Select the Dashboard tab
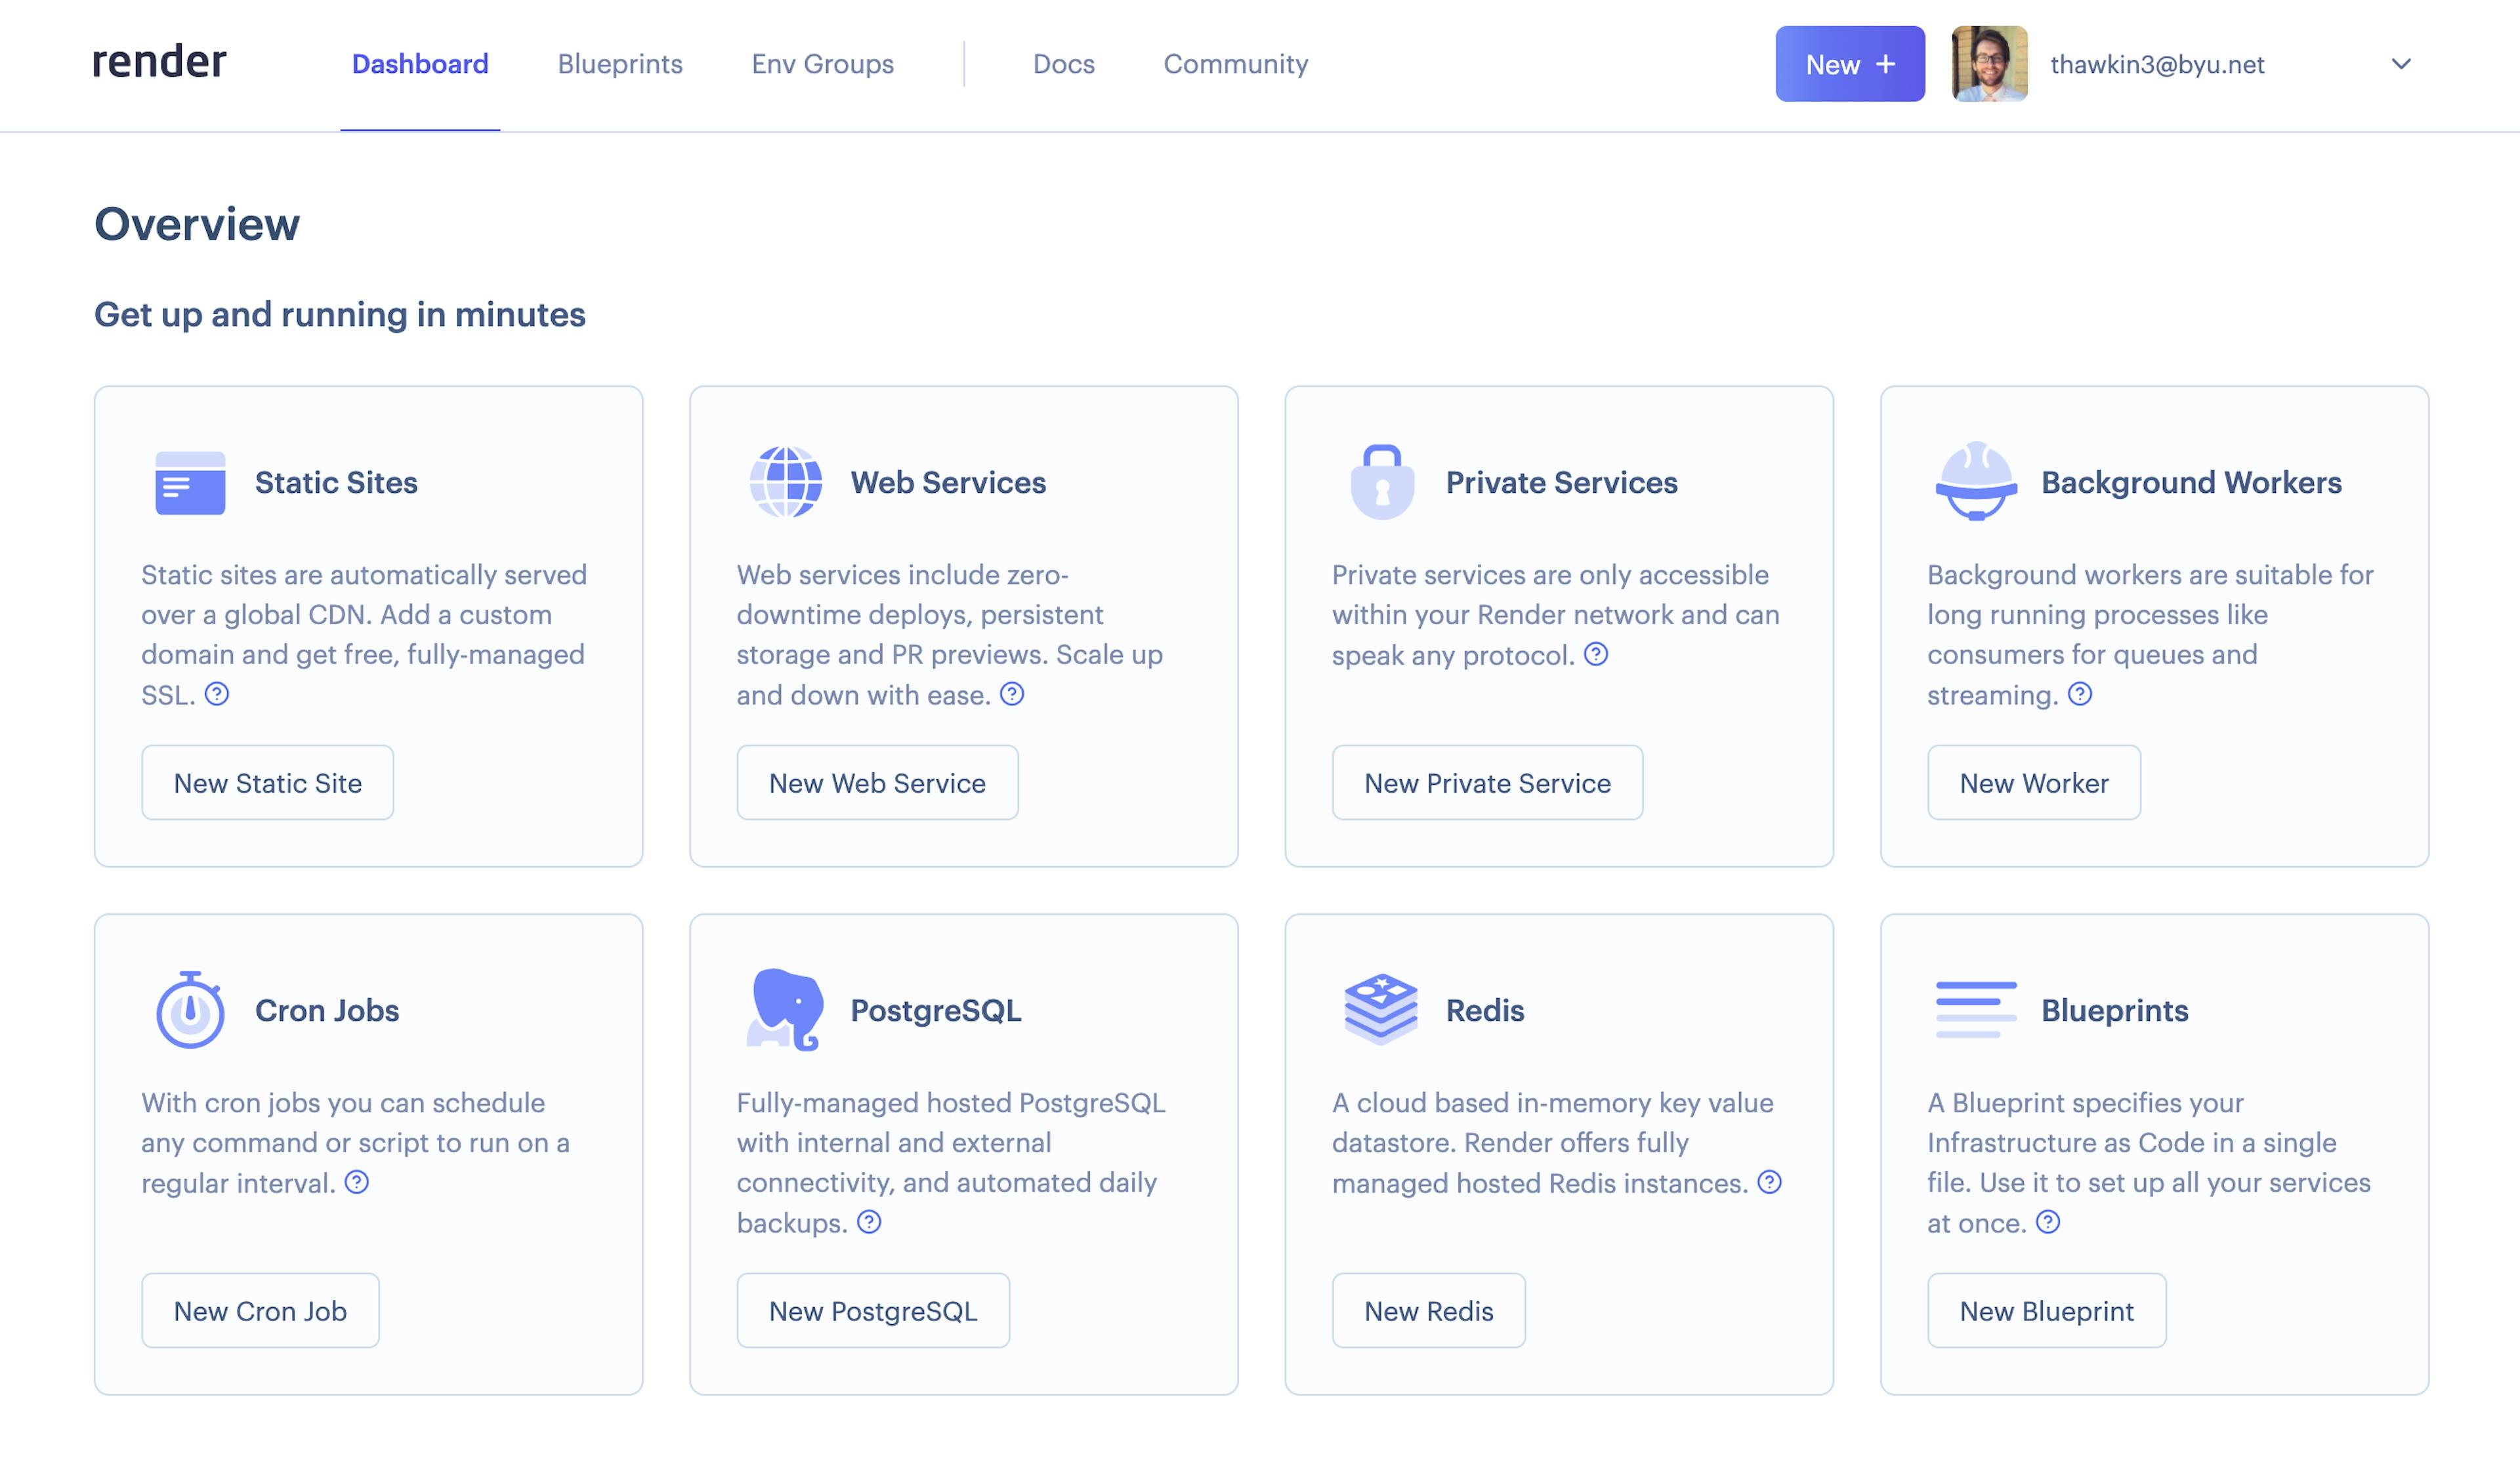 coord(420,64)
